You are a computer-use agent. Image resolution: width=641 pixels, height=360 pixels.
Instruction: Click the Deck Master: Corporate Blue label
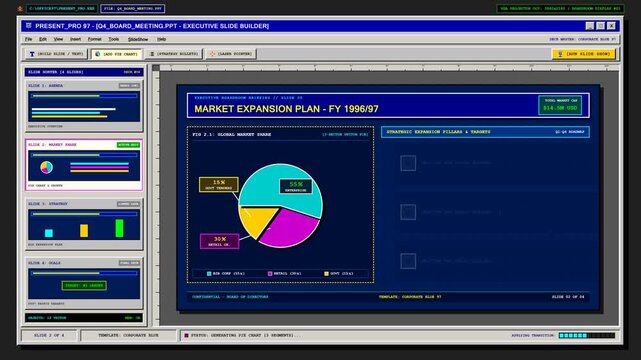583,39
